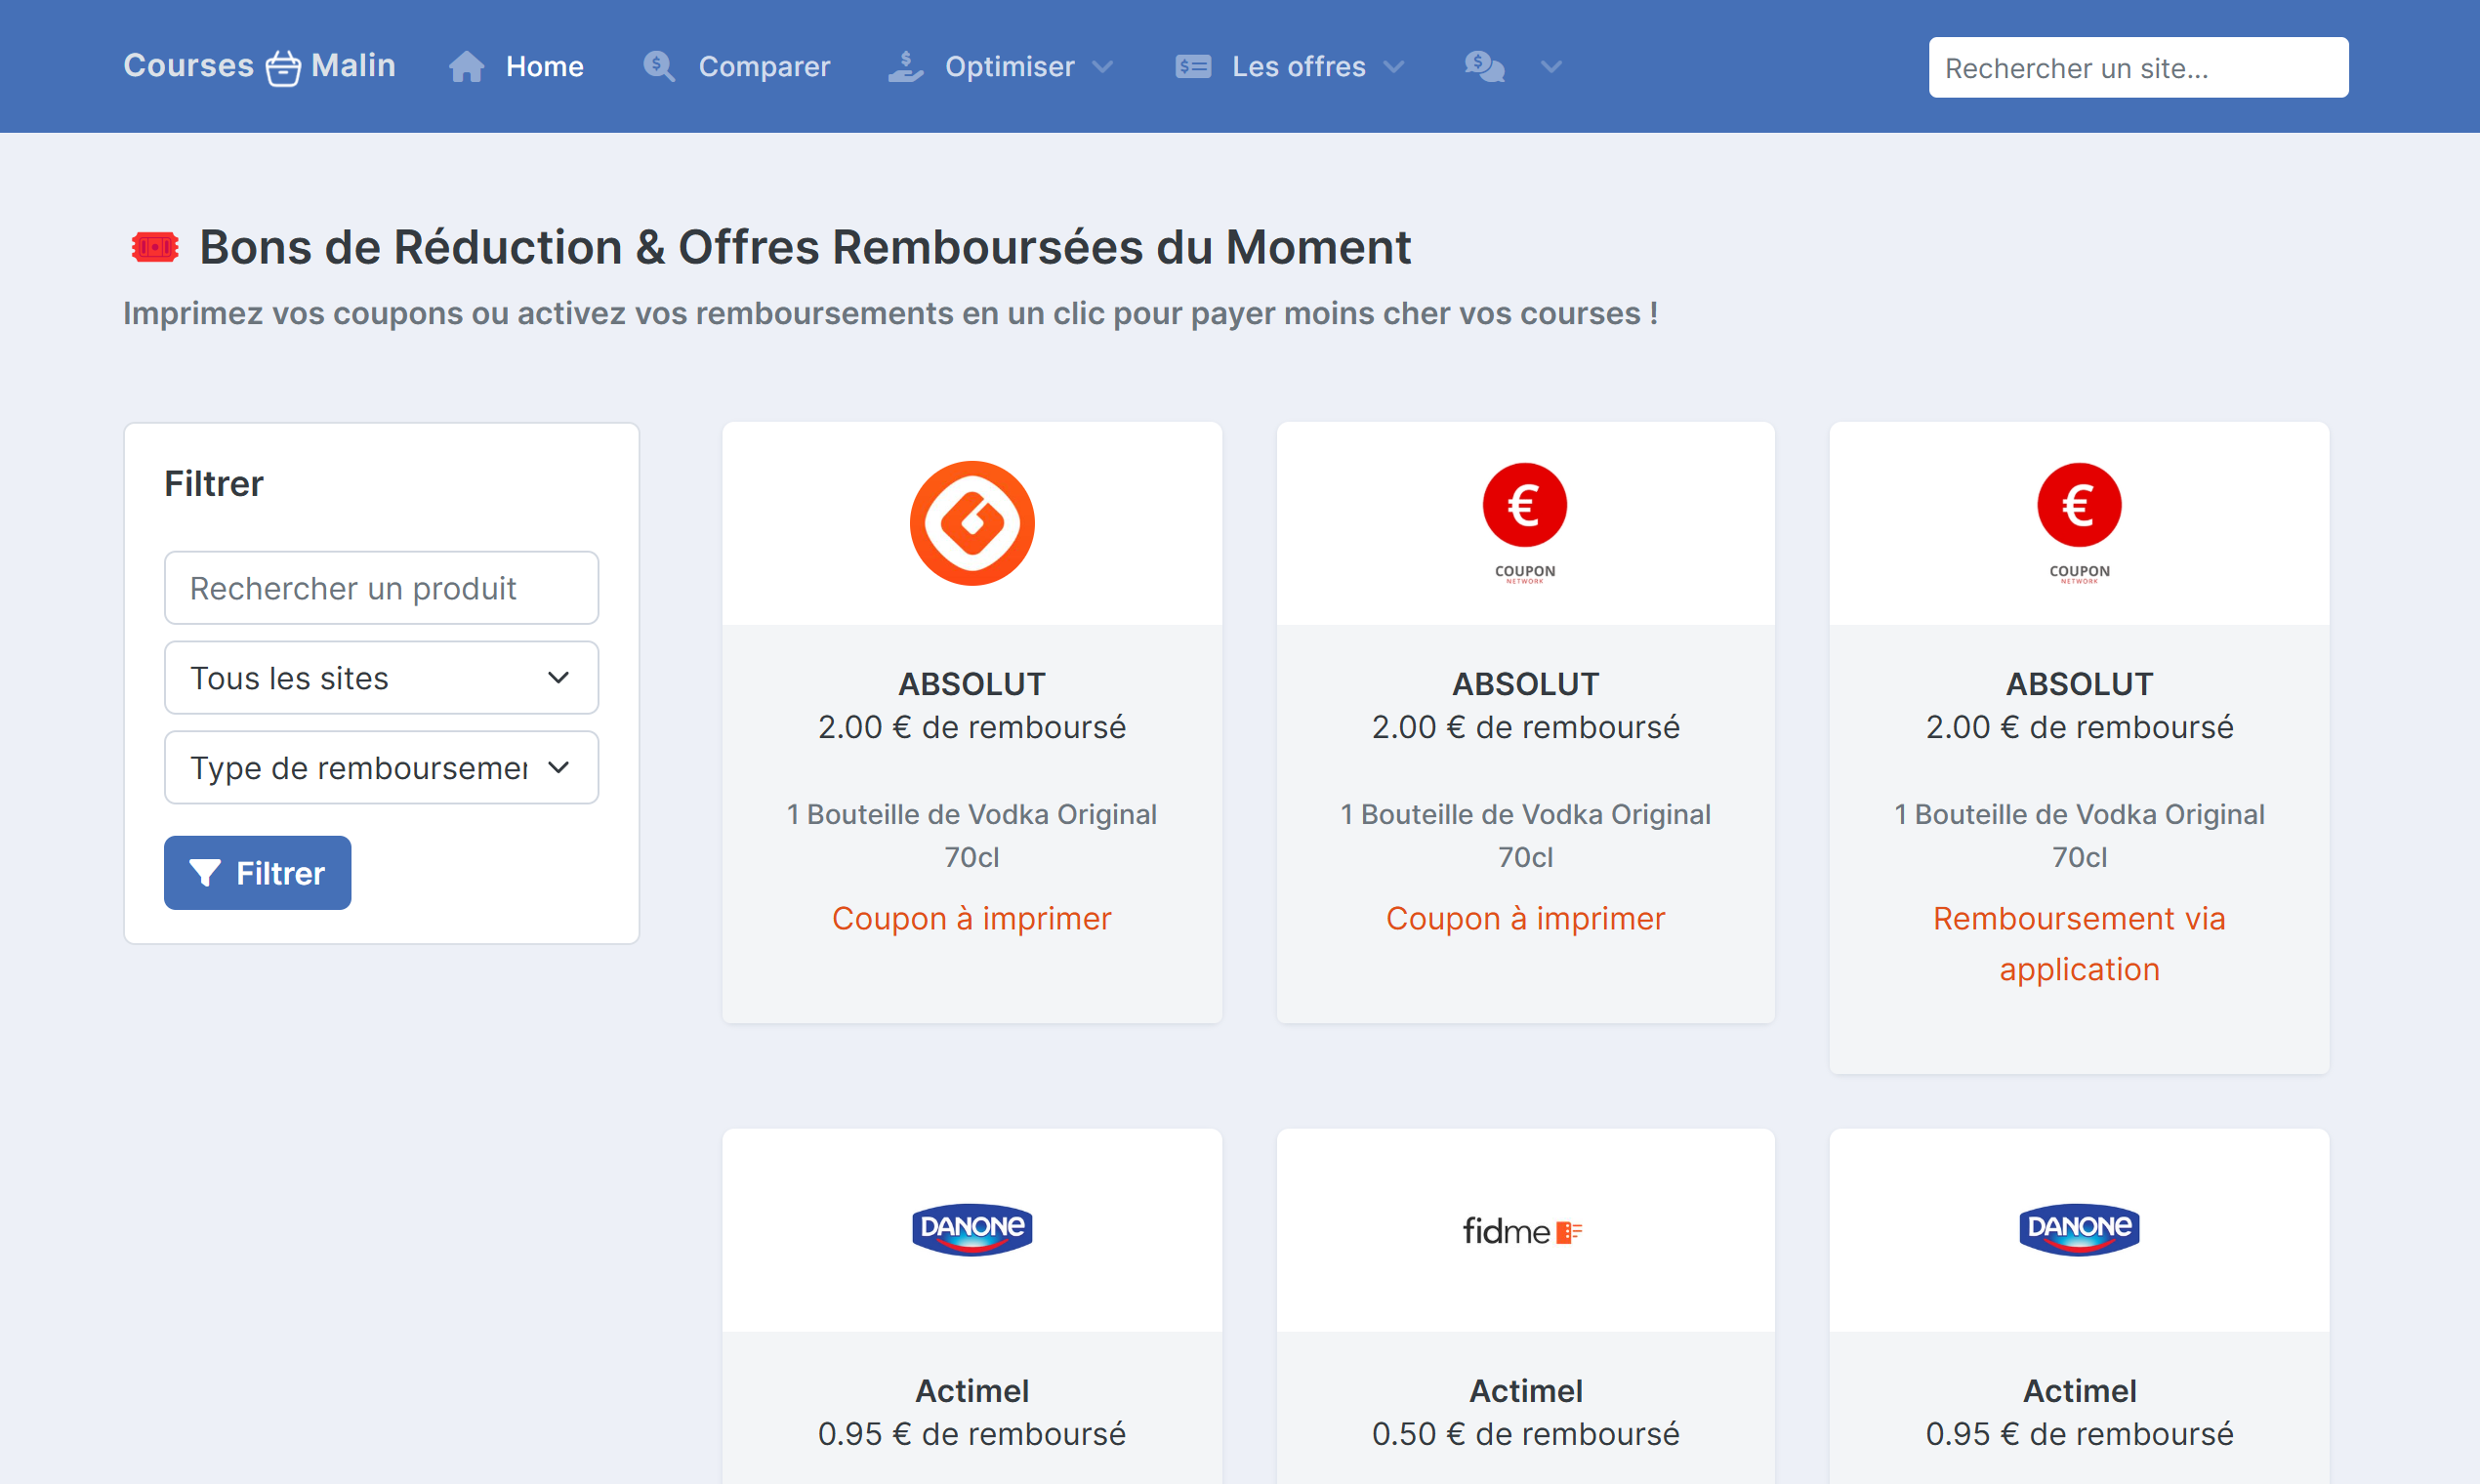Open the Comparer menu item
This screenshot has width=2480, height=1484.
[736, 67]
